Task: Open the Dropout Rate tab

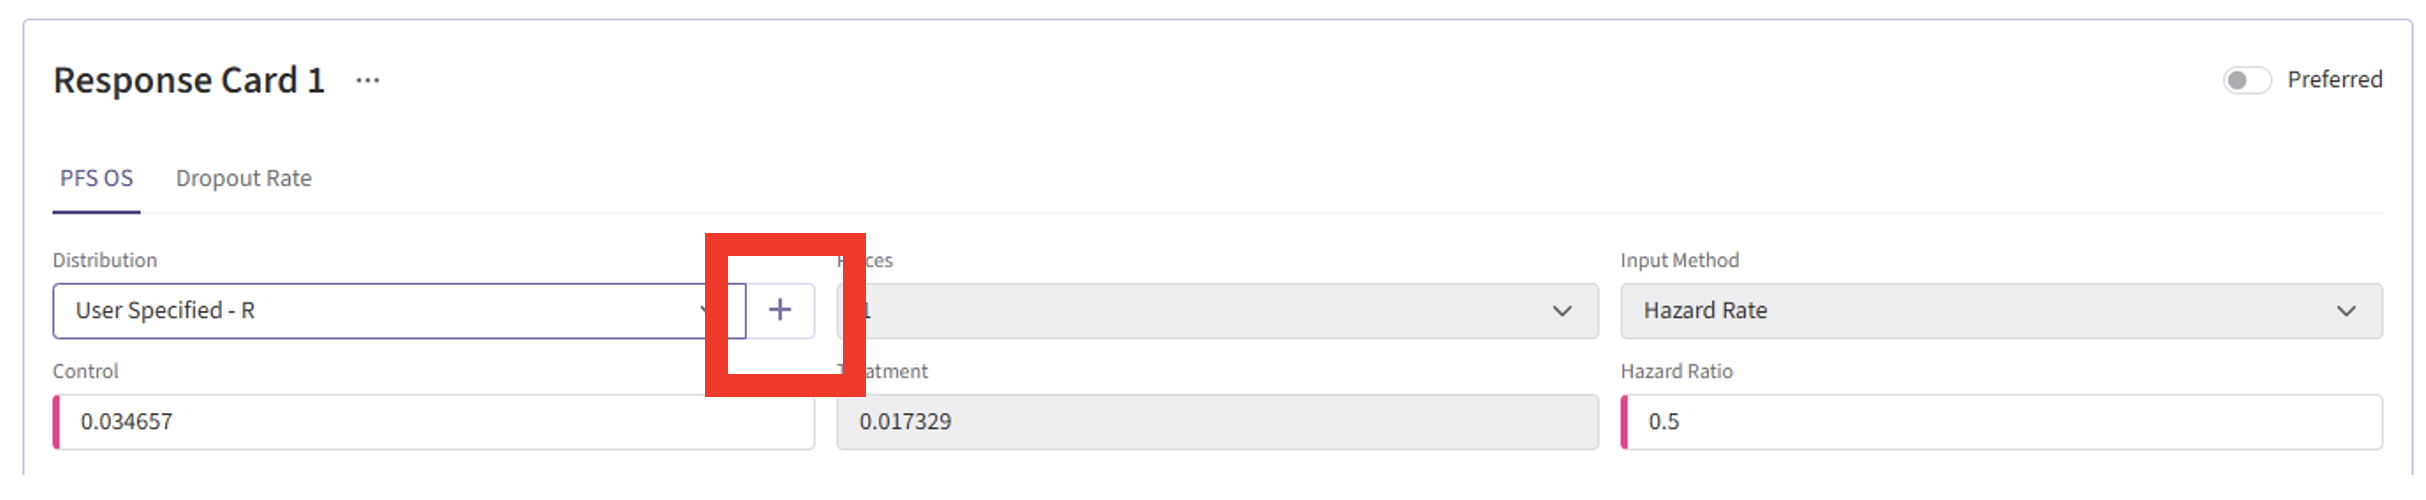Action: point(244,178)
